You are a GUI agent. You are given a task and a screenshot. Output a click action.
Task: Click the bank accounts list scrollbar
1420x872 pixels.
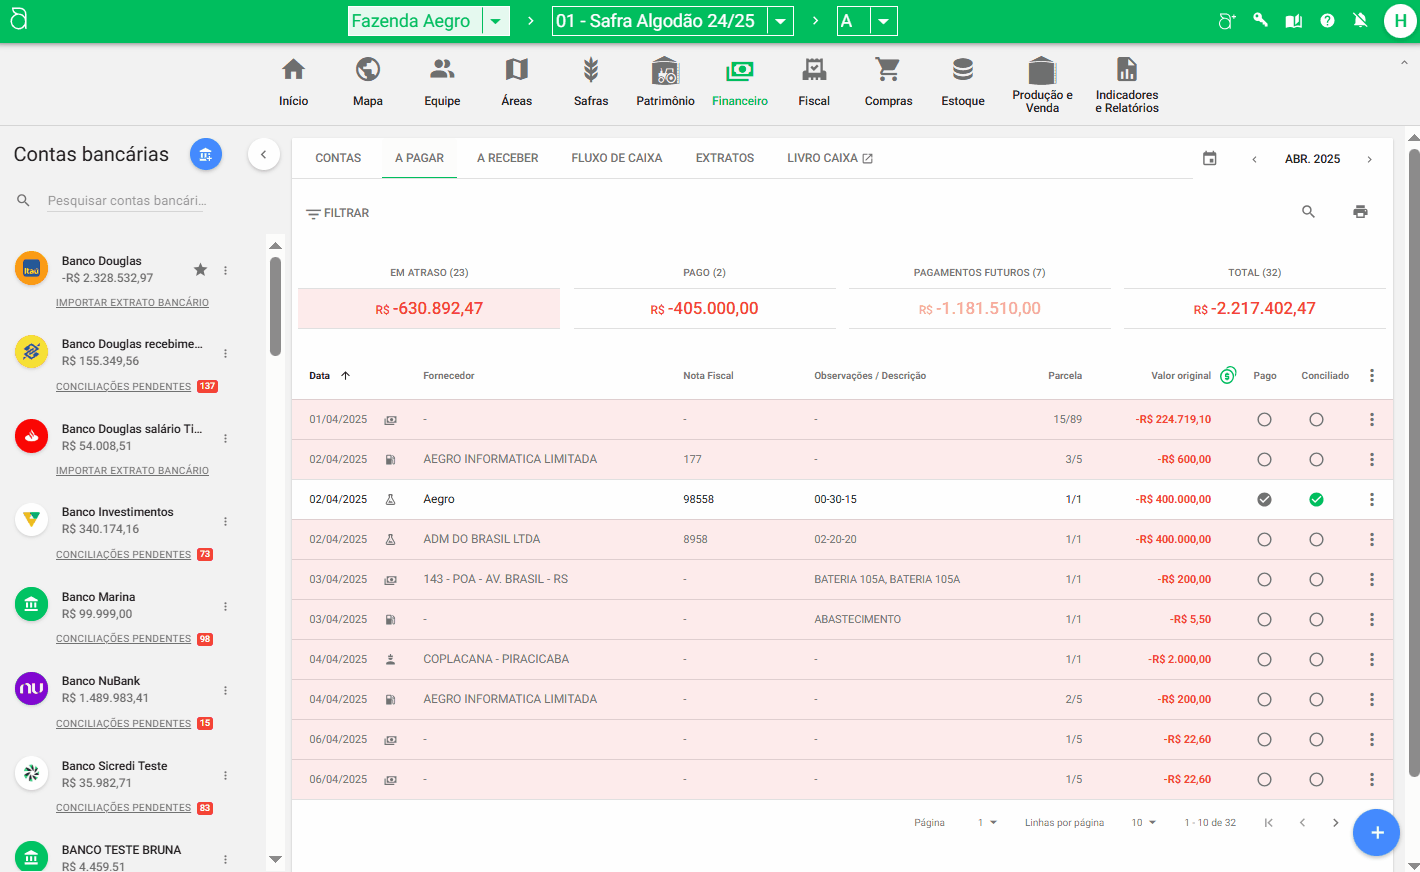[275, 306]
